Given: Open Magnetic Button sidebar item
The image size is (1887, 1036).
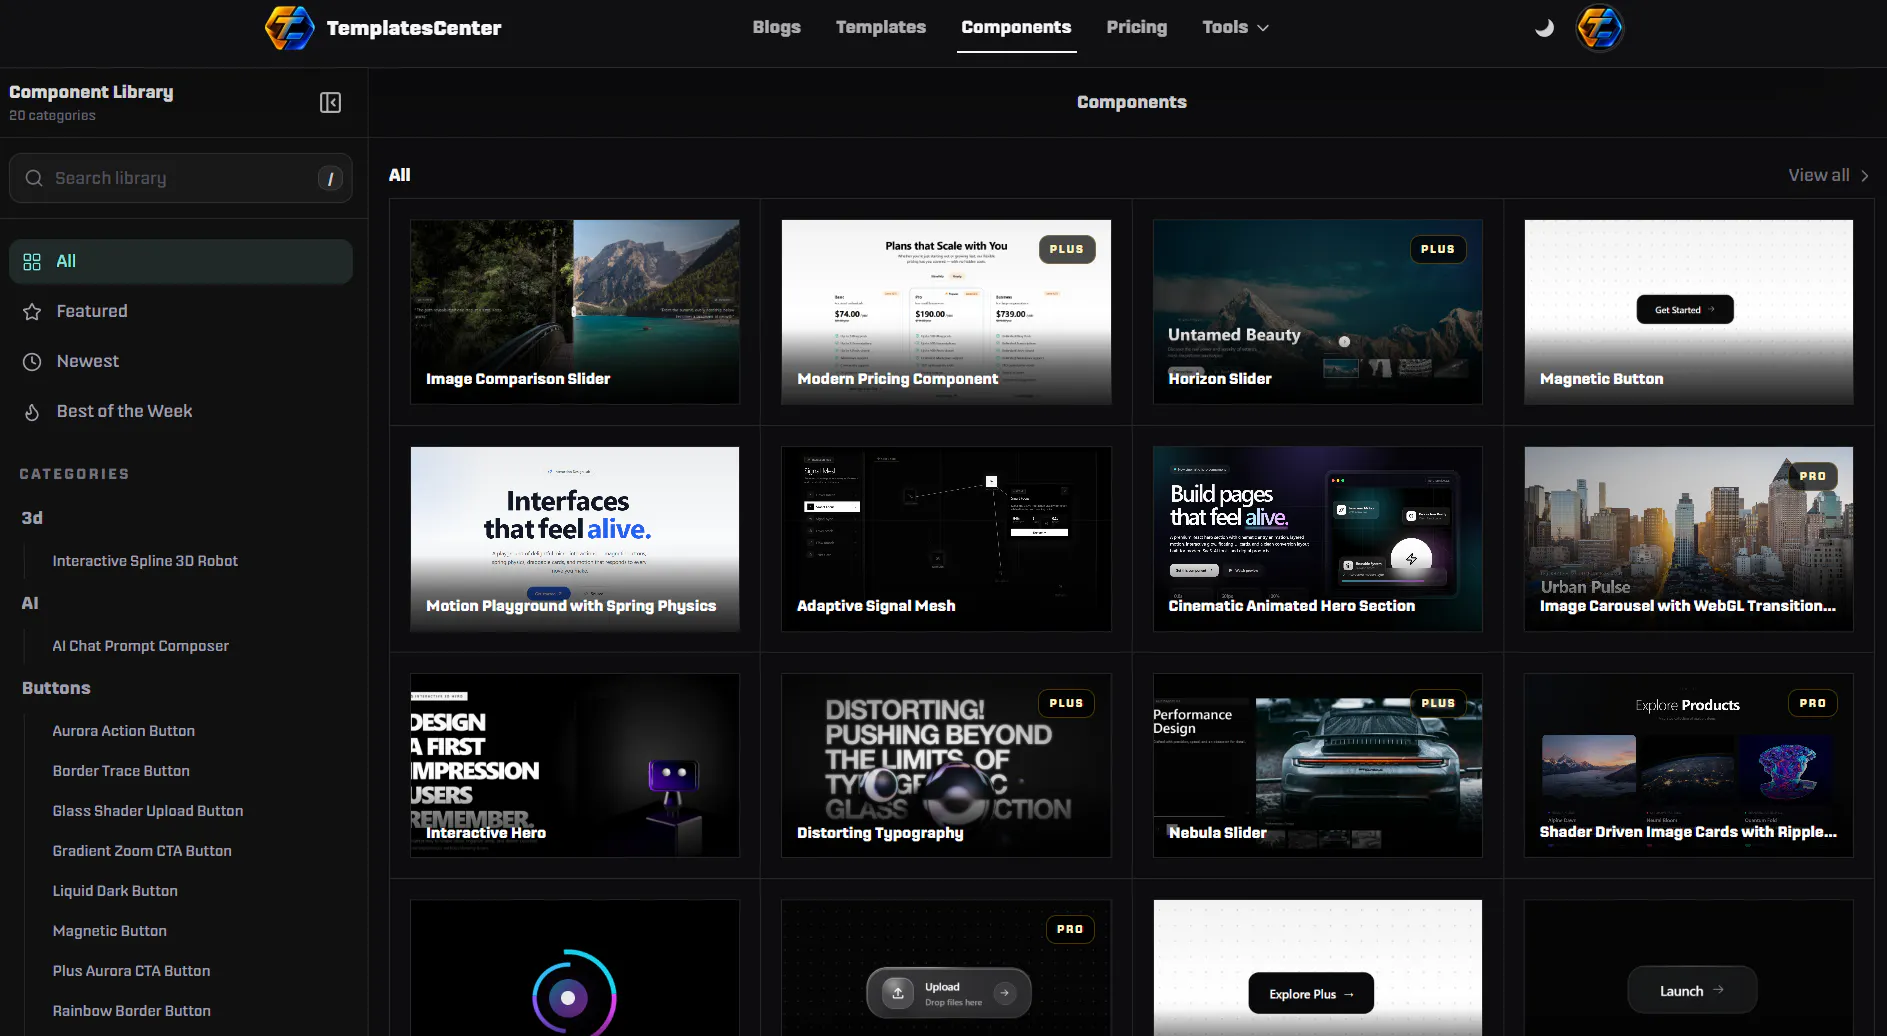Looking at the screenshot, I should [x=110, y=931].
